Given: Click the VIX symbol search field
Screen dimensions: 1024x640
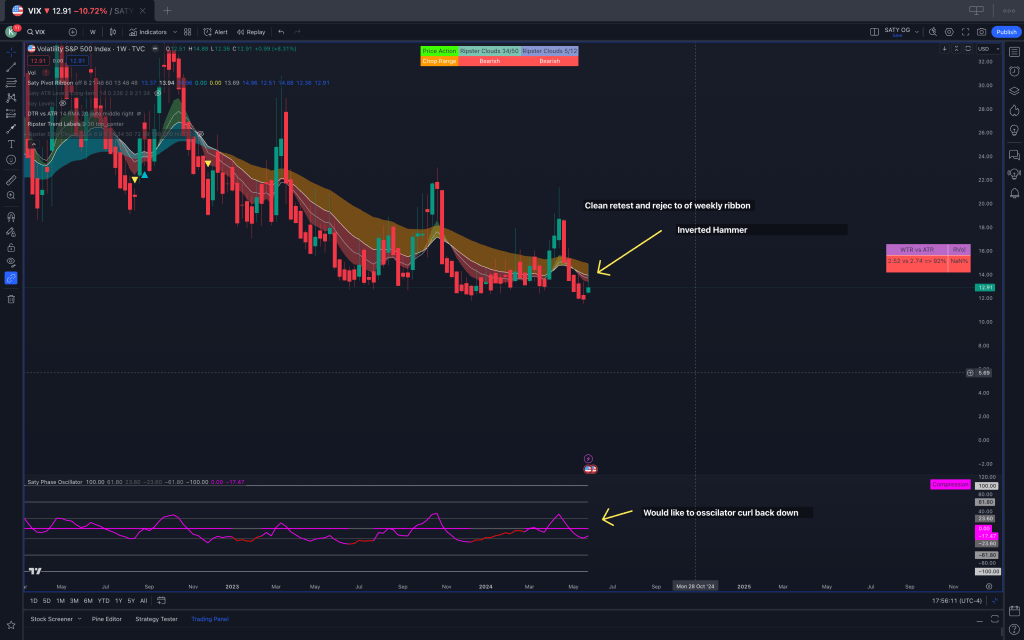Looking at the screenshot, I should [40, 32].
